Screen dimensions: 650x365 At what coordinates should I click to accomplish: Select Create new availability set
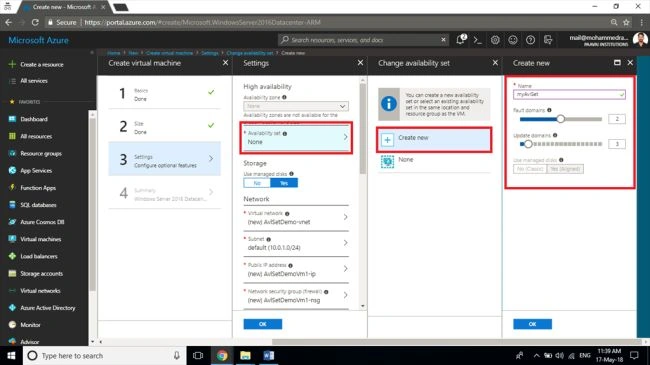tap(434, 140)
